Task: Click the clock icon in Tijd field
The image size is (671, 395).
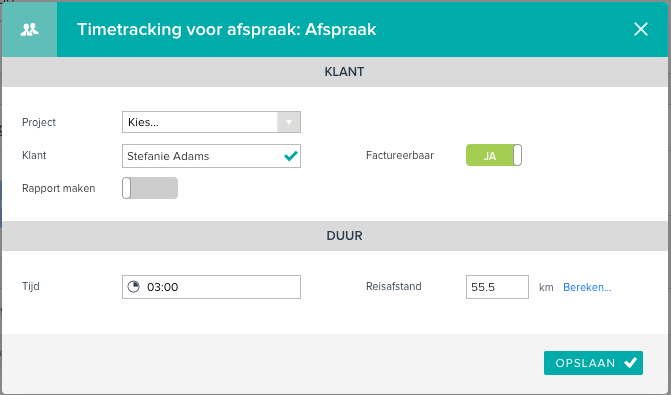Action: tap(134, 286)
